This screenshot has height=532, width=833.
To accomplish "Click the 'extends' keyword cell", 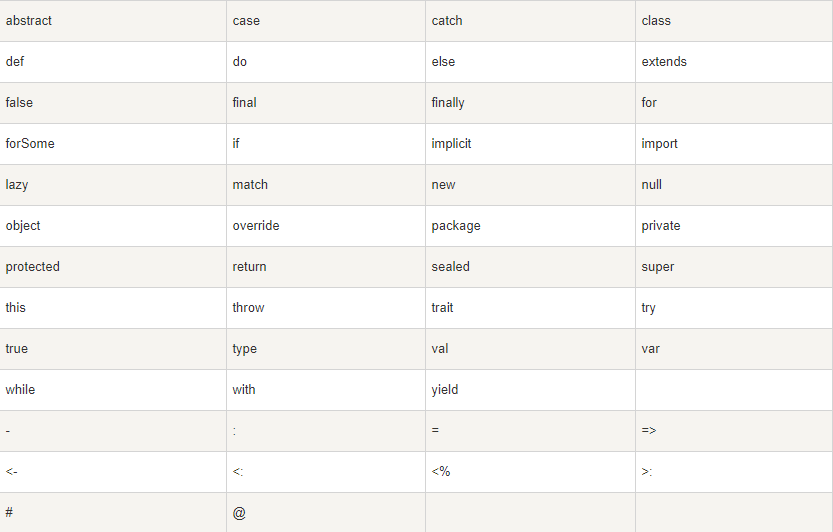I will pyautogui.click(x=664, y=62).
